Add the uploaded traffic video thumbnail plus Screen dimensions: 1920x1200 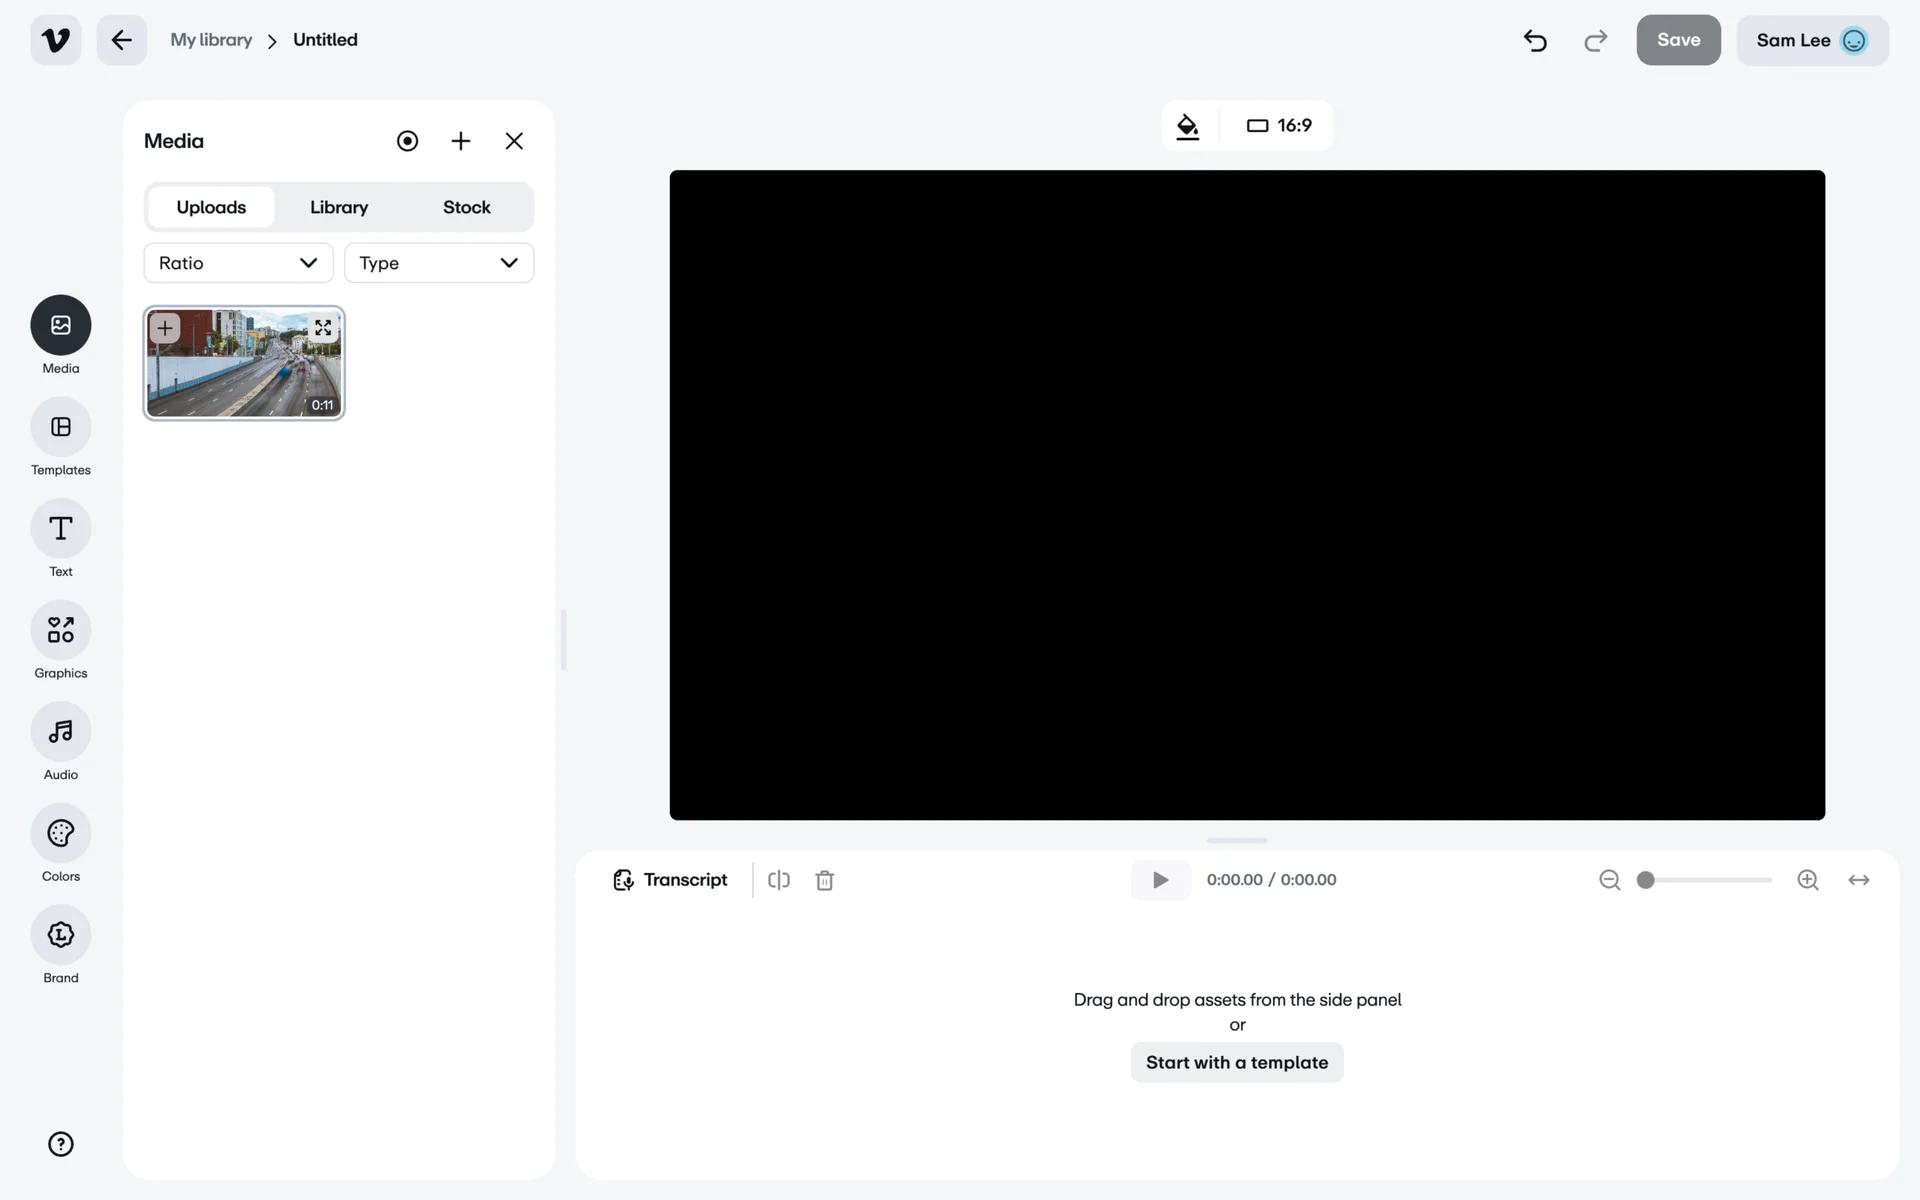pos(165,328)
